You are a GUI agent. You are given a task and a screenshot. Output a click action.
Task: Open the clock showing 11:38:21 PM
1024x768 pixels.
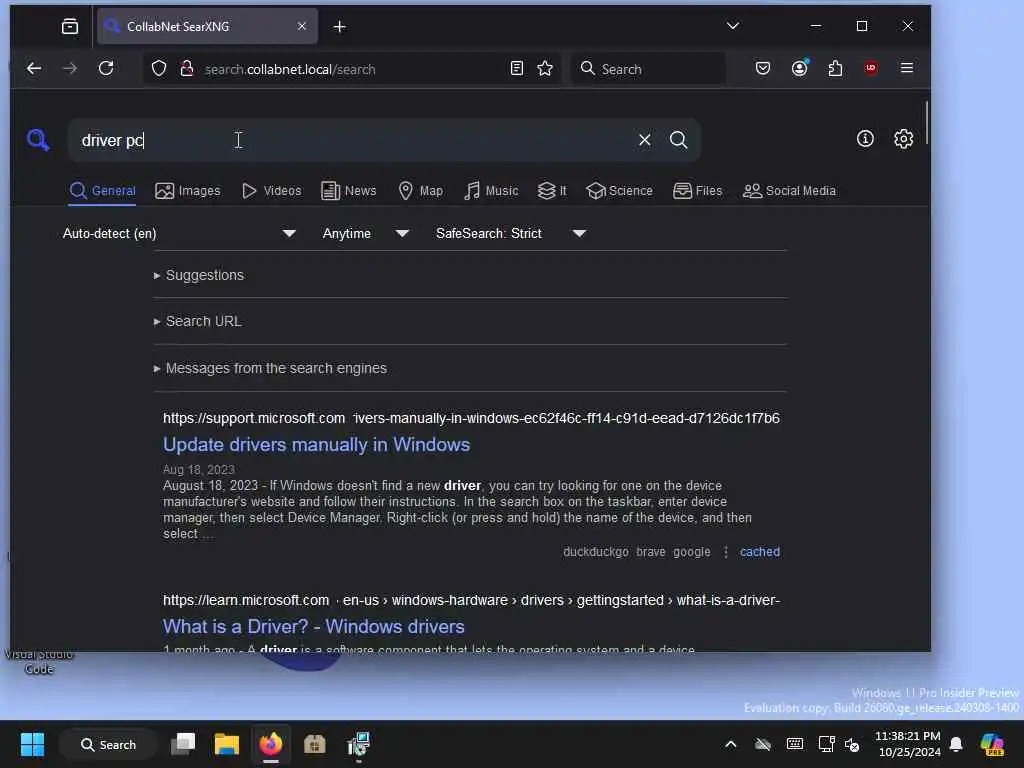coord(908,744)
